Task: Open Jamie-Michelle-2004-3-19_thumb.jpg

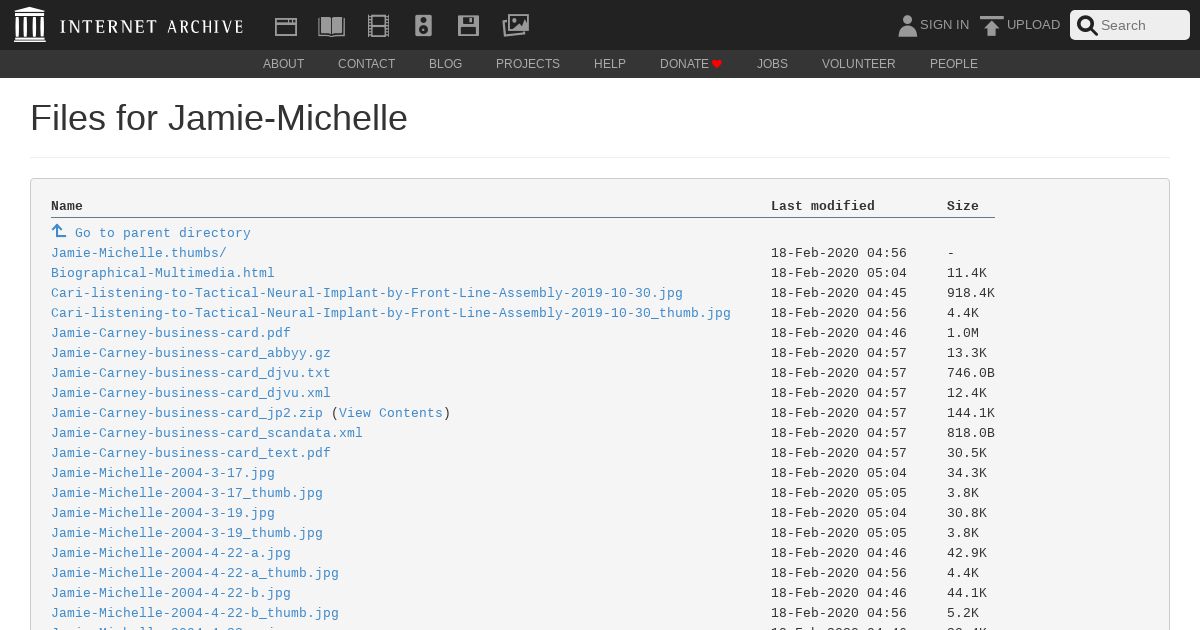Action: pyautogui.click(x=187, y=533)
